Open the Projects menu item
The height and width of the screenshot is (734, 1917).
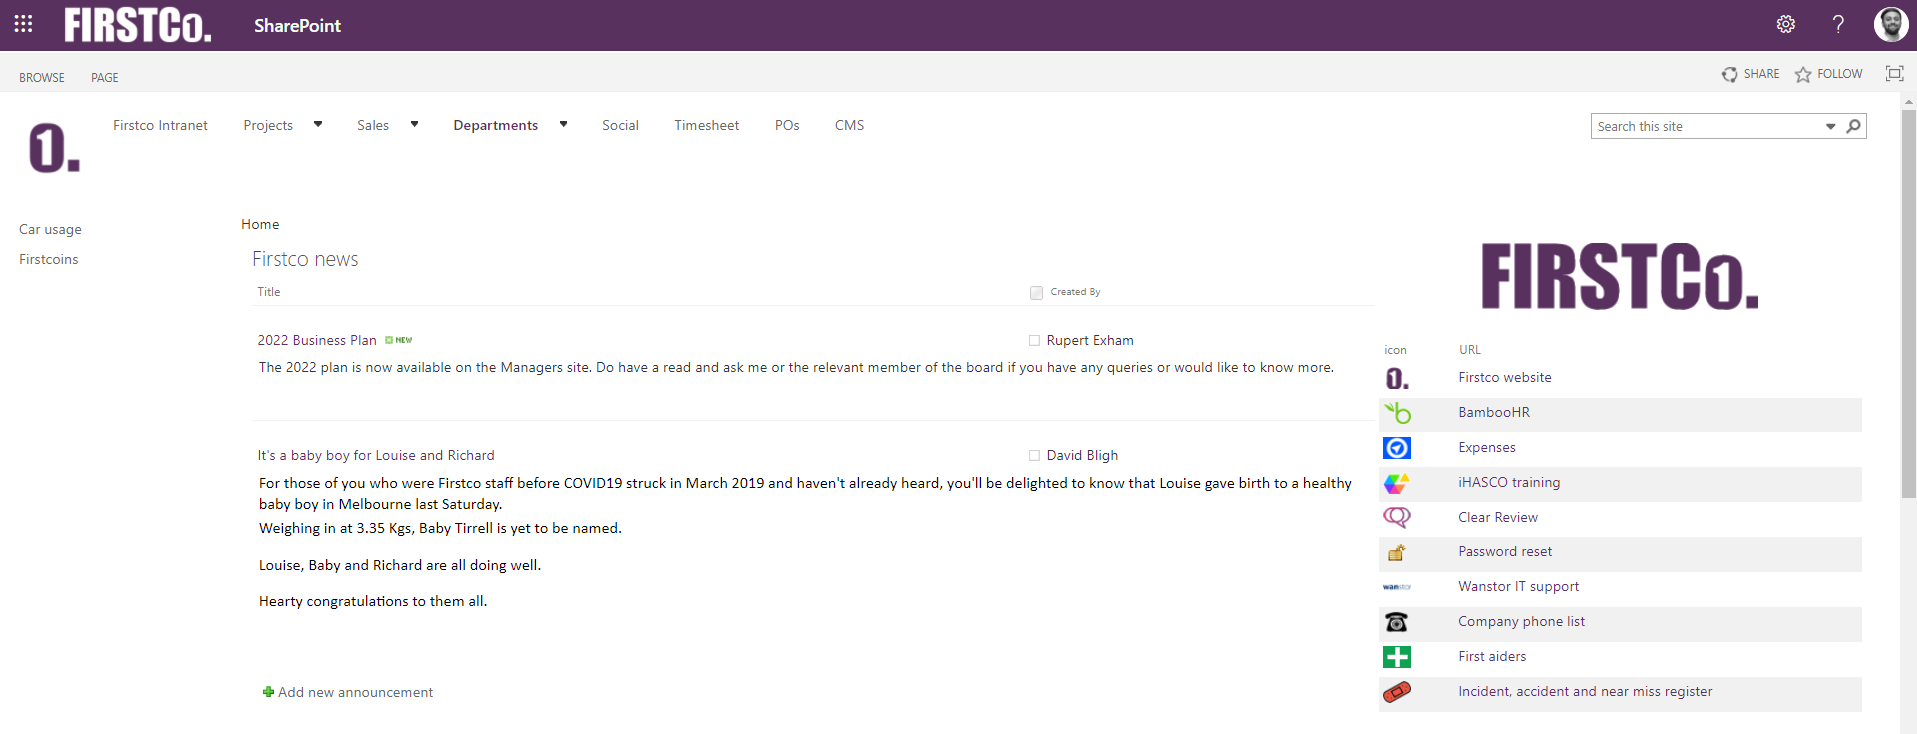pyautogui.click(x=268, y=125)
